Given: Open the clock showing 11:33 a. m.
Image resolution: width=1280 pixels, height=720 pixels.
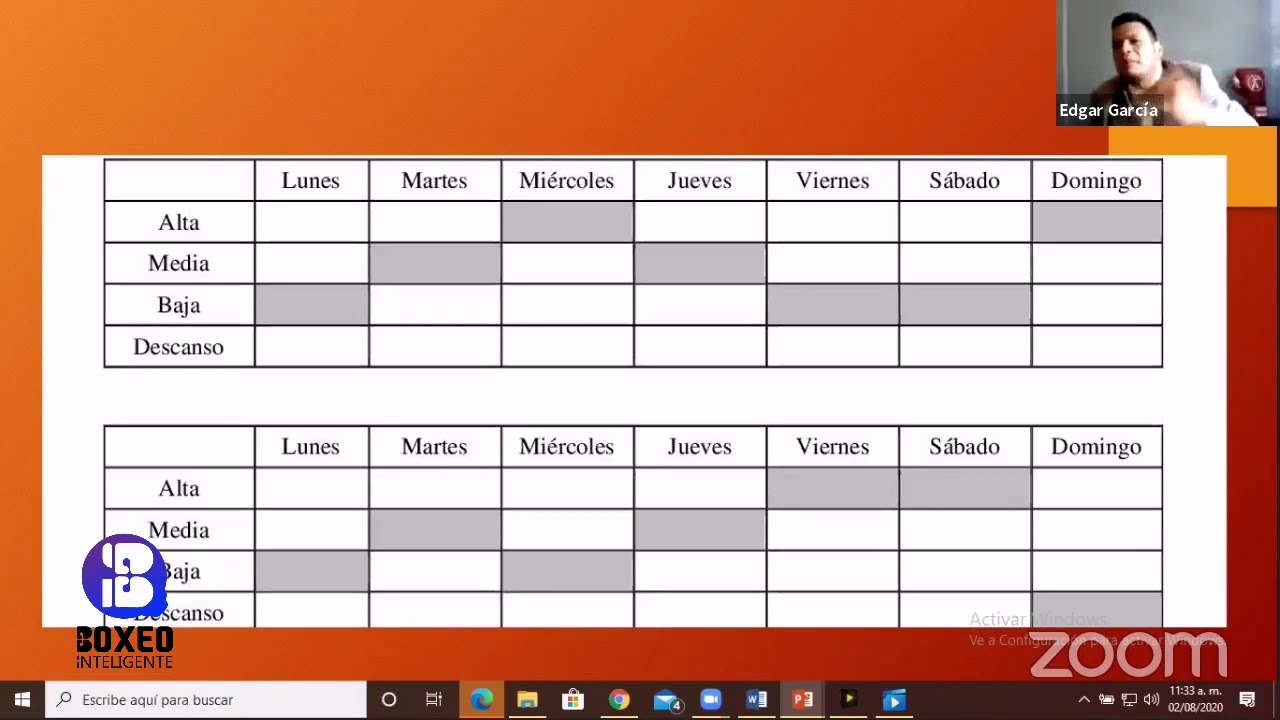Looking at the screenshot, I should (x=1195, y=700).
